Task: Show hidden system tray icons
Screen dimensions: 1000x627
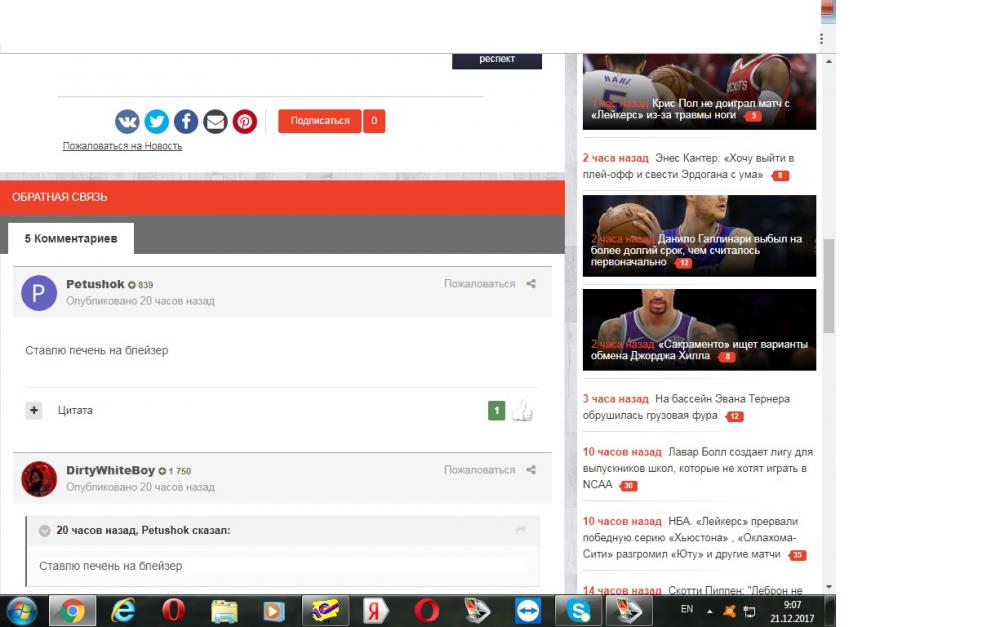Action: click(710, 609)
